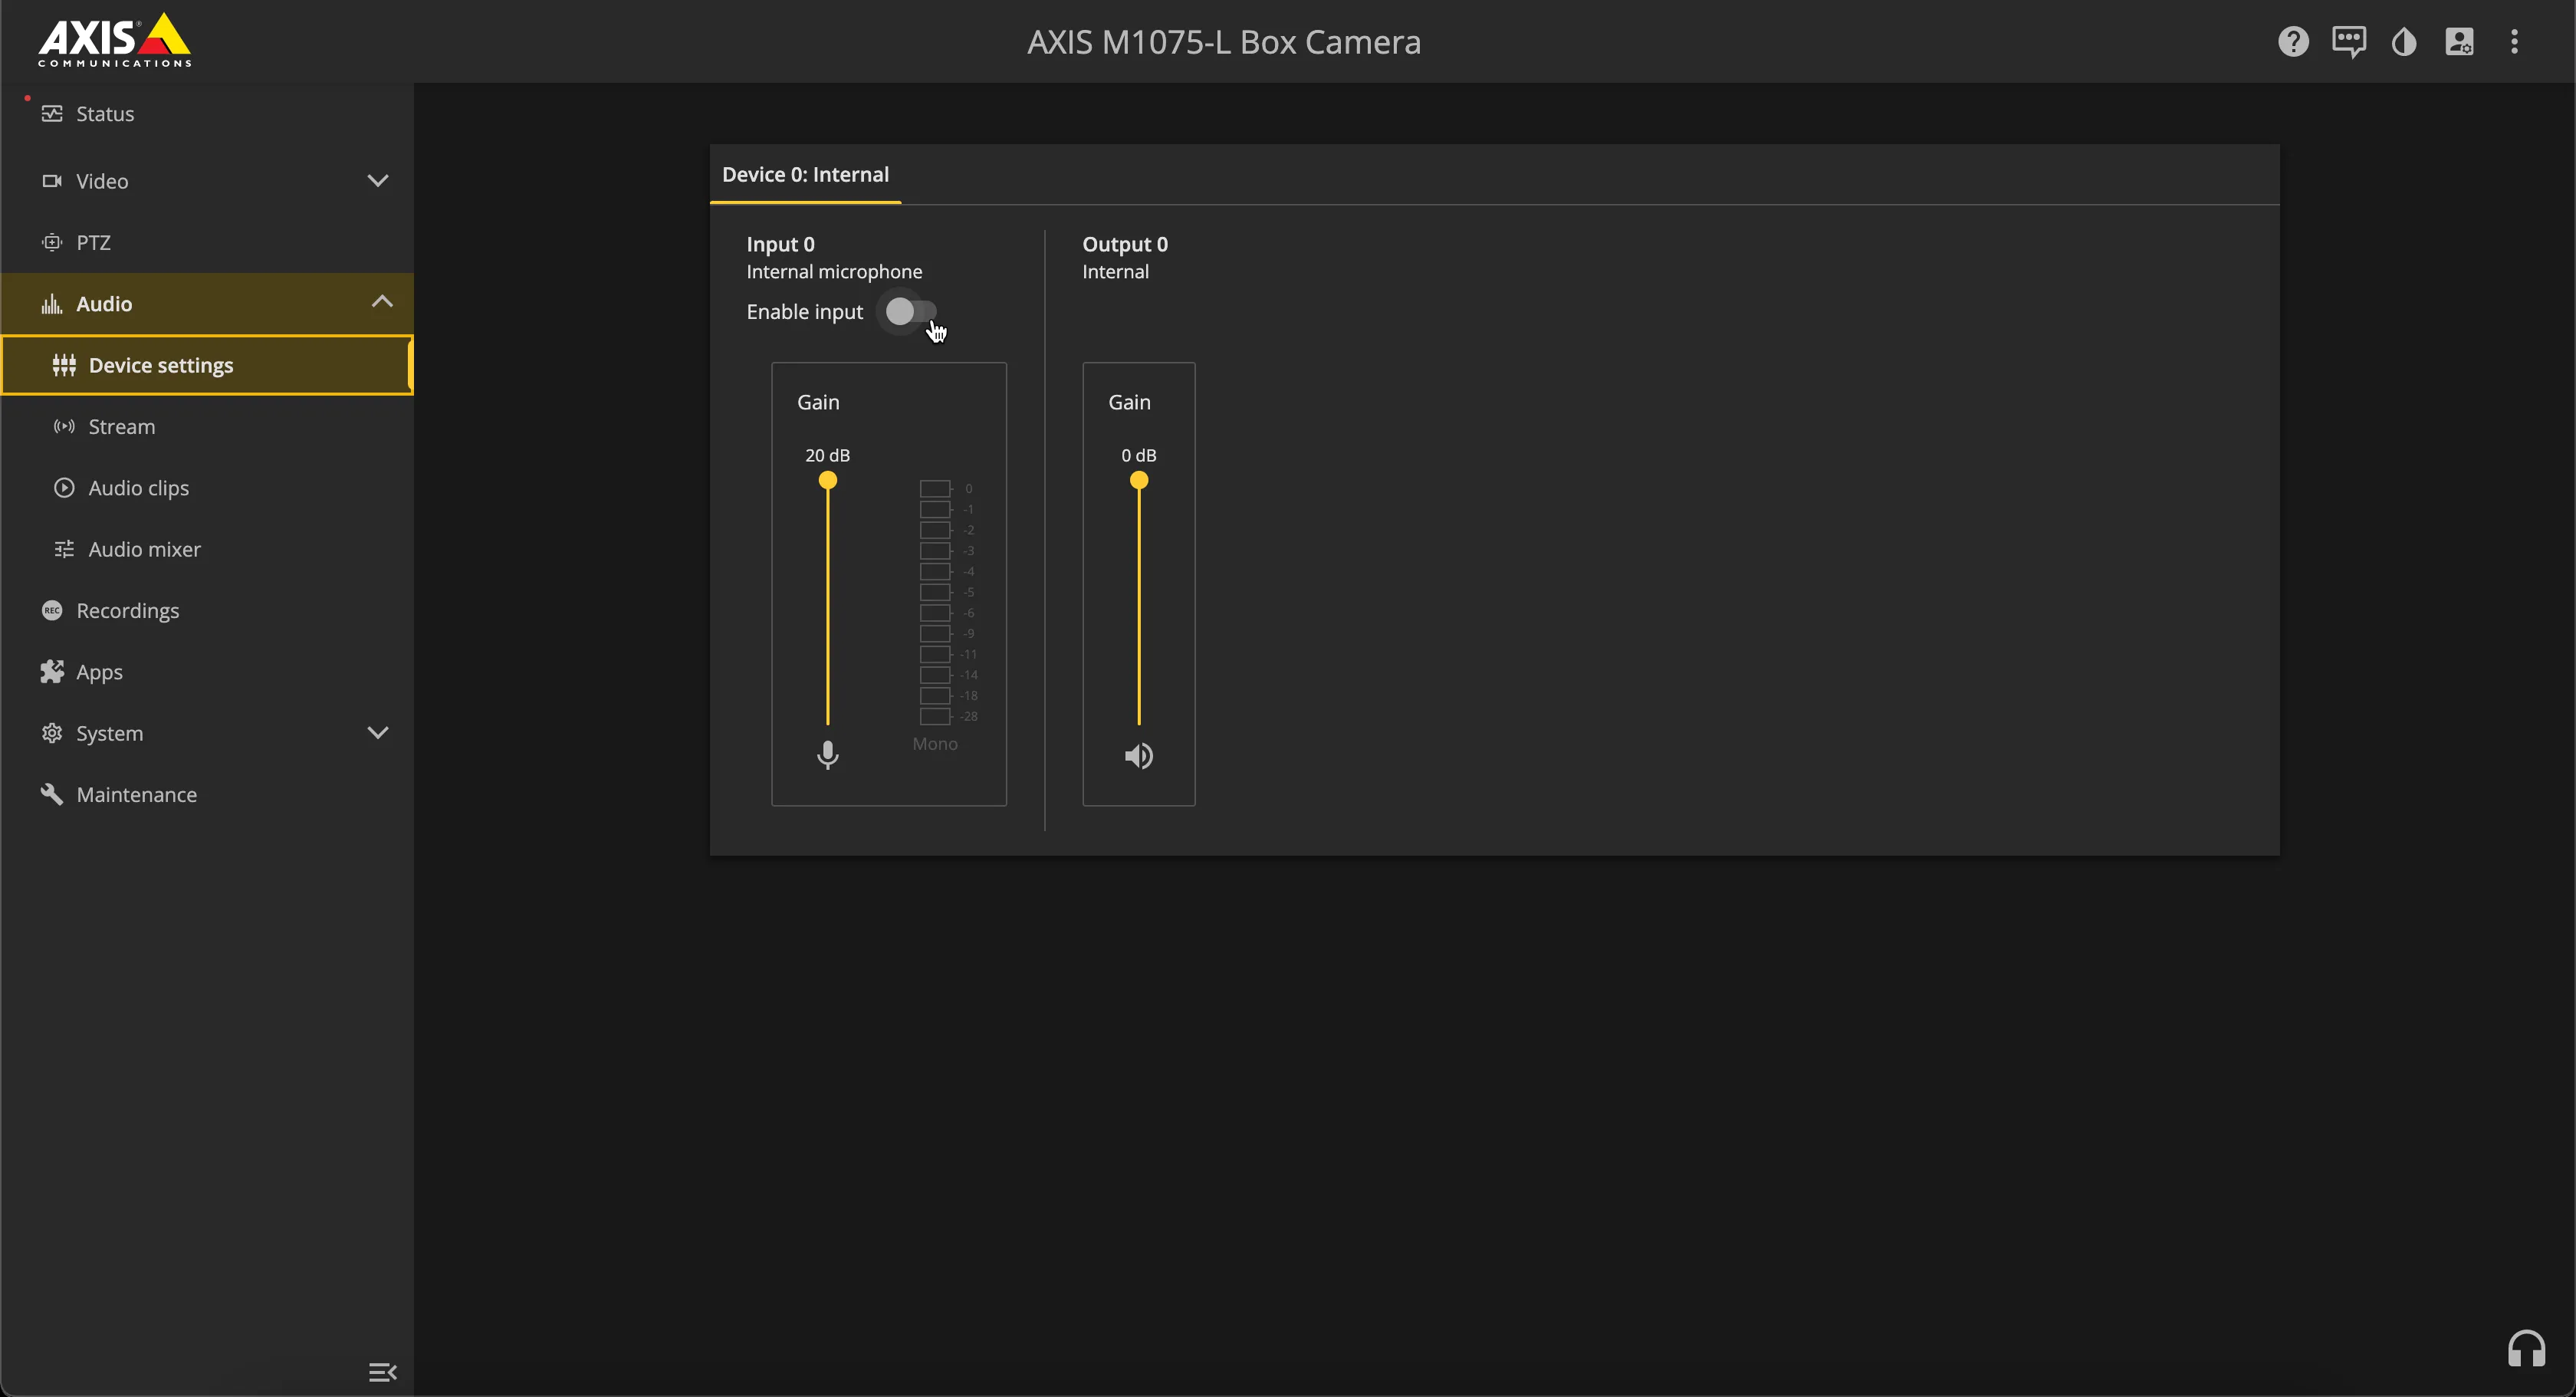This screenshot has width=2576, height=1397.
Task: Click the Input 0 gain slider handle
Action: point(827,481)
